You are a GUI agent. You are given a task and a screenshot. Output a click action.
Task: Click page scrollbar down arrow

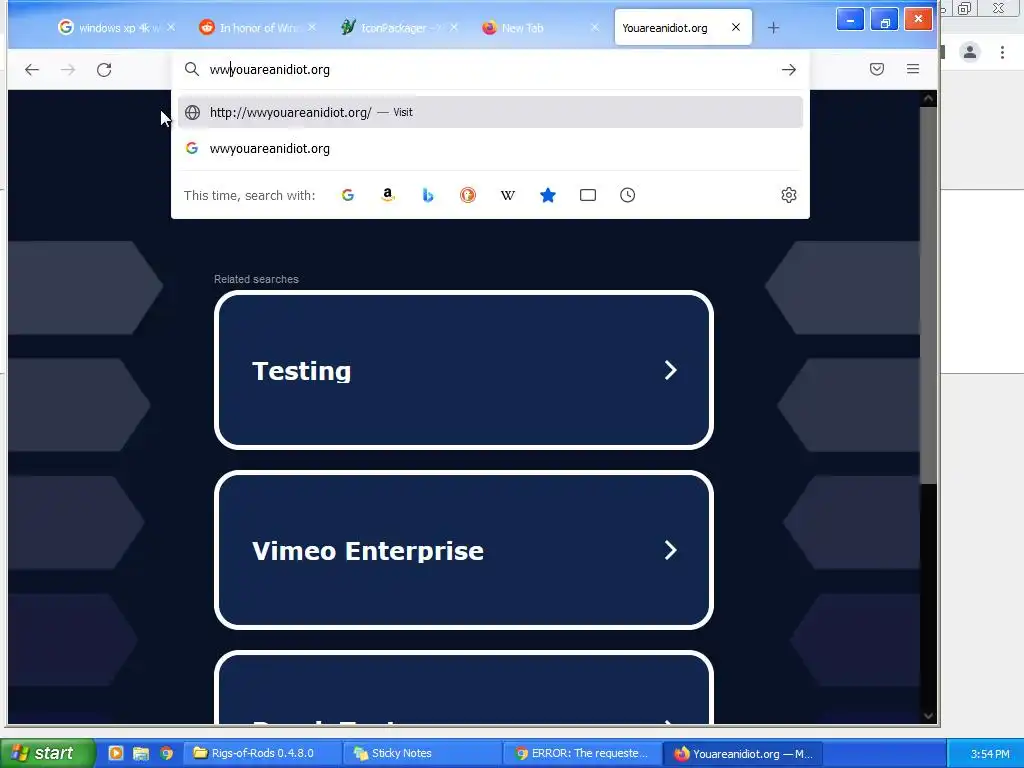coord(928,716)
